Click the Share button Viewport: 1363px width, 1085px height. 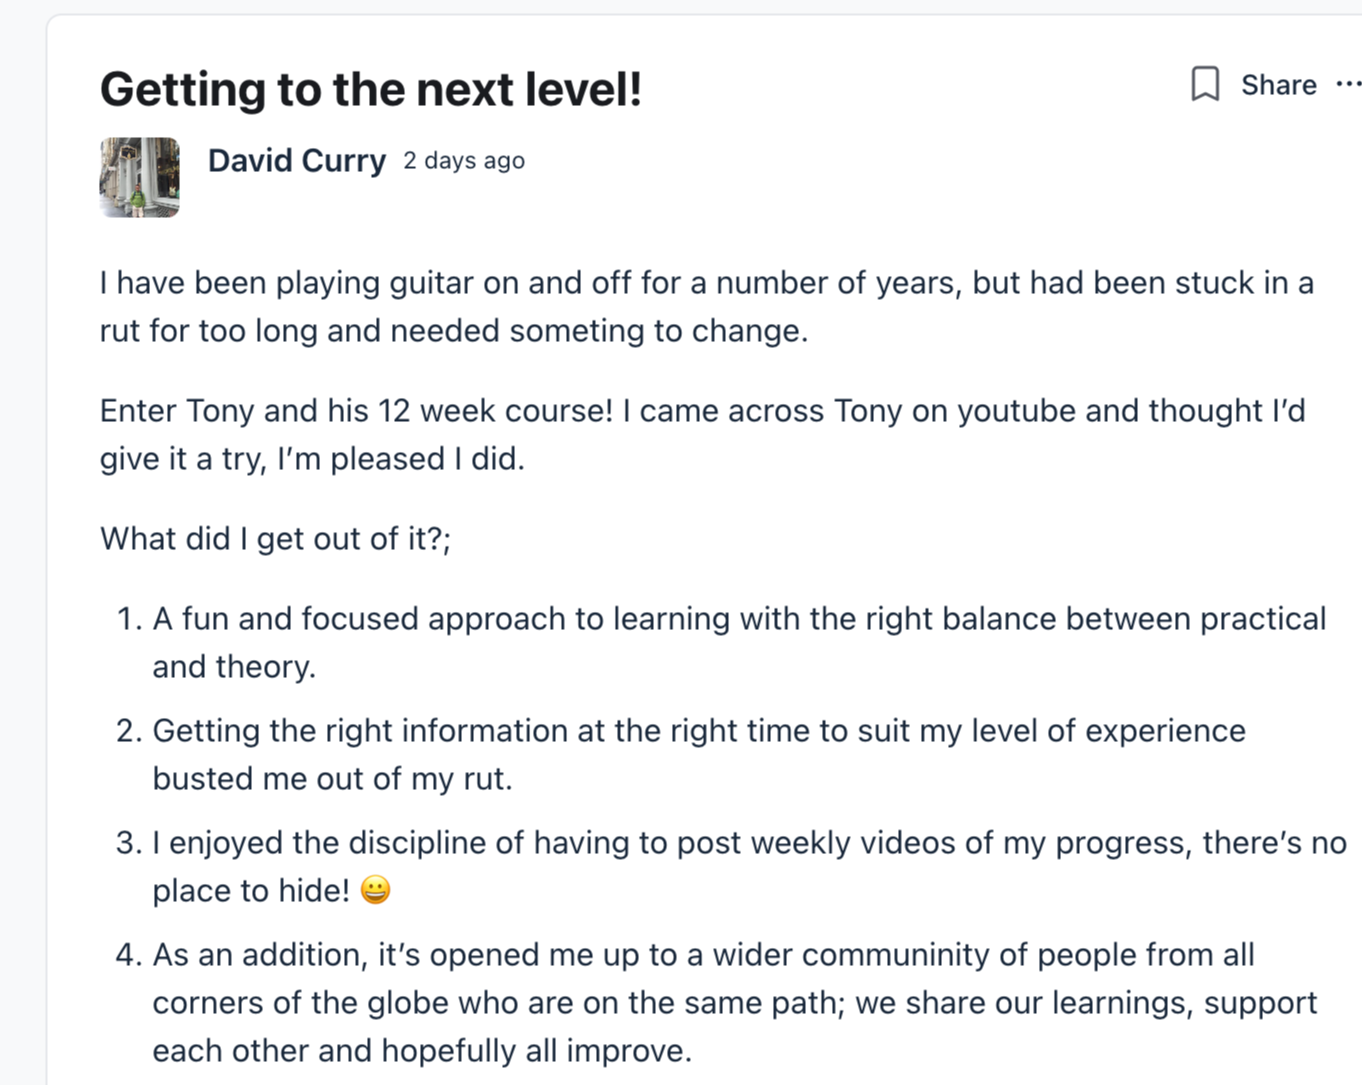[1278, 85]
